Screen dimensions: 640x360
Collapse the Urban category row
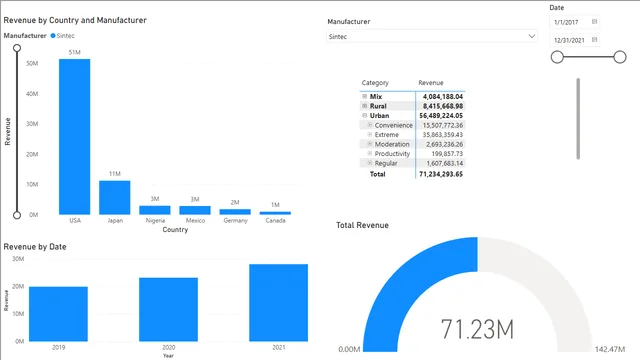(x=364, y=116)
